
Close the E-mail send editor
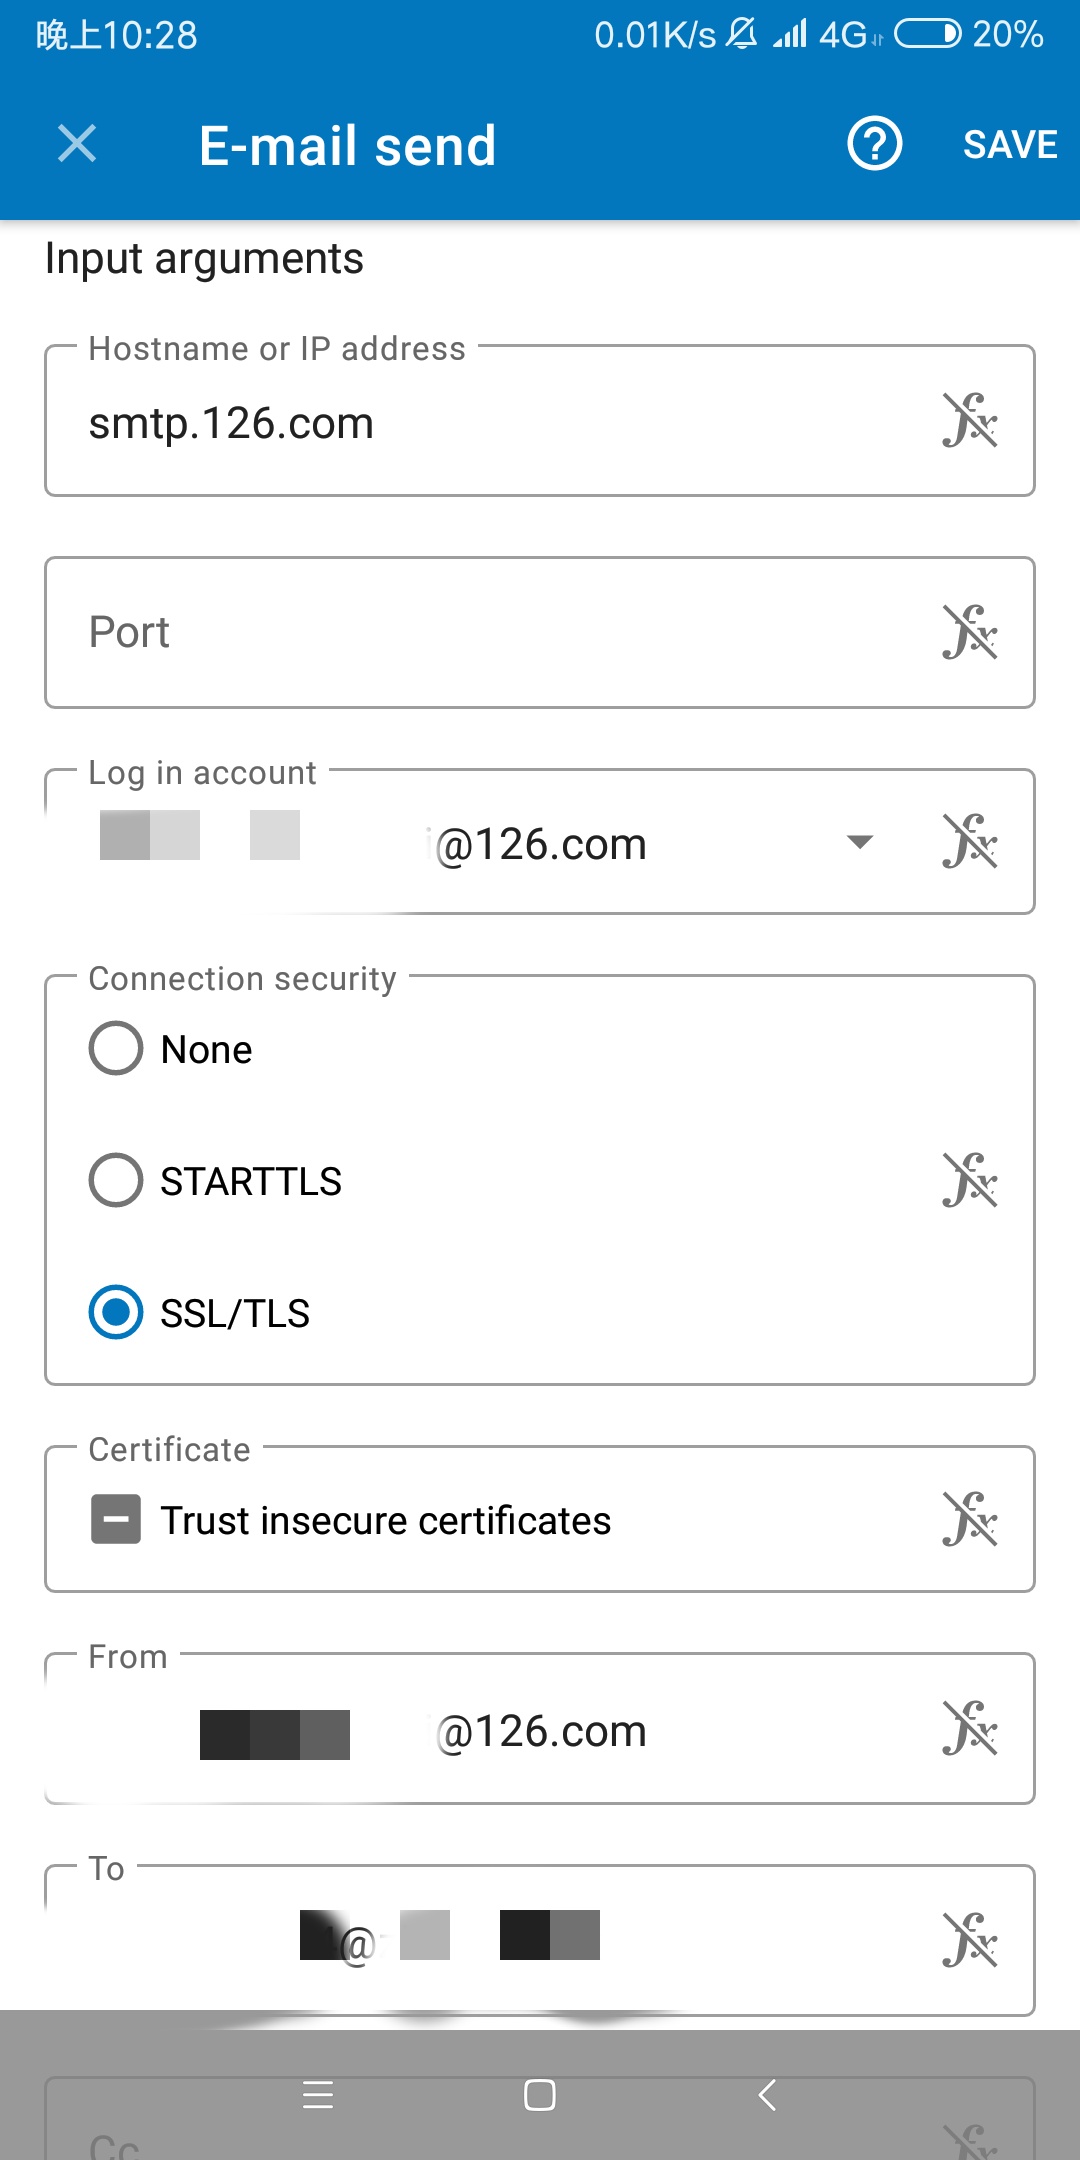coord(77,144)
